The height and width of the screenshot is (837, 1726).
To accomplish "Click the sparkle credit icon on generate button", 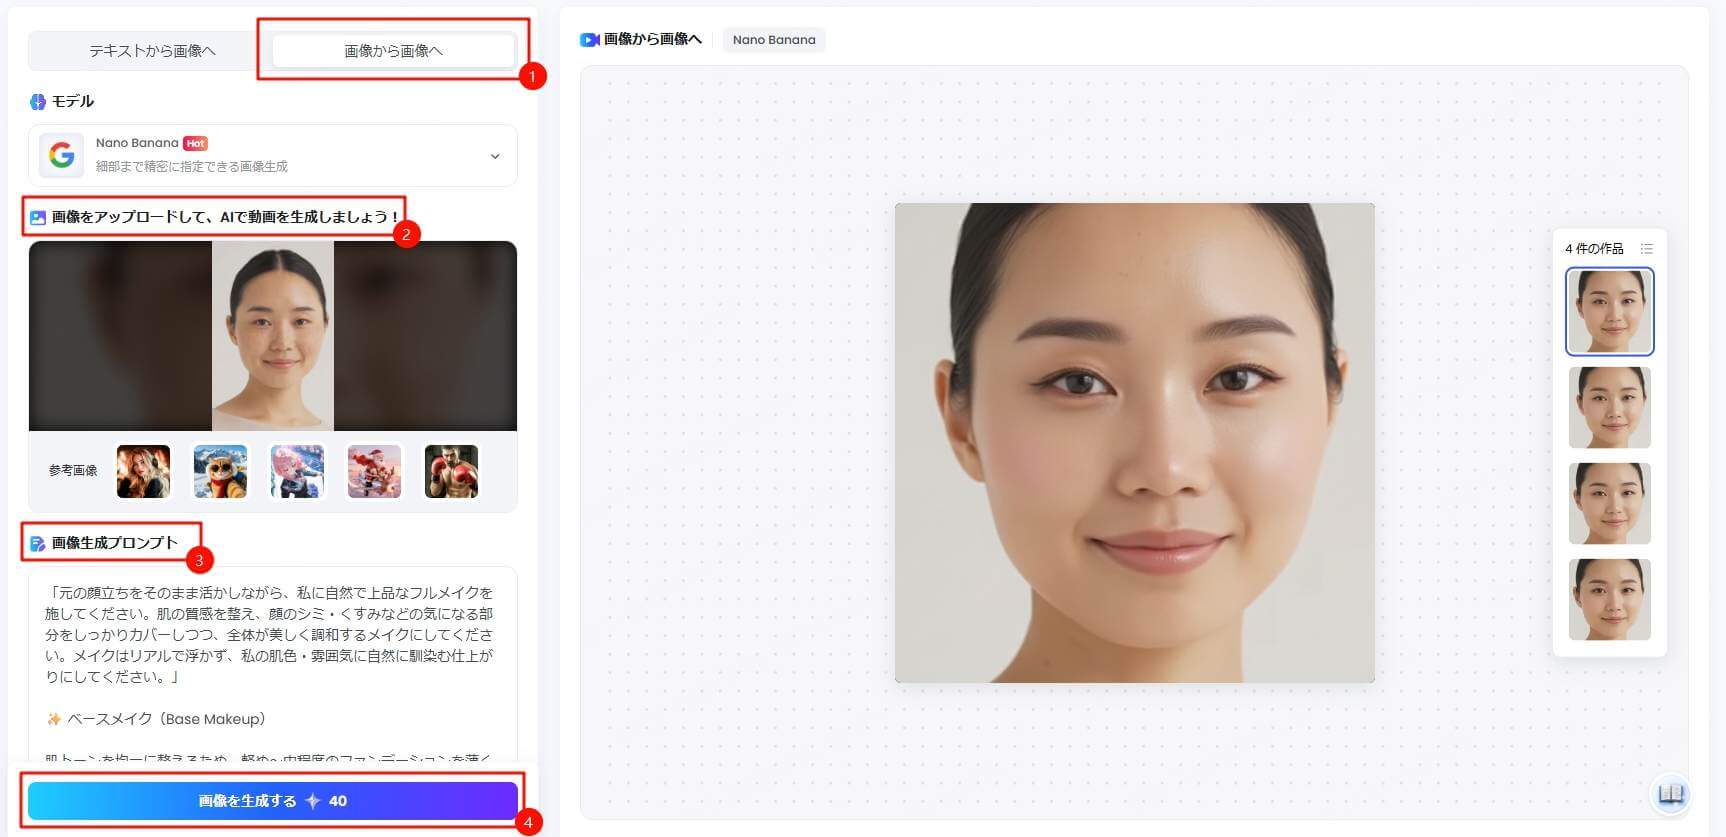I will point(313,801).
